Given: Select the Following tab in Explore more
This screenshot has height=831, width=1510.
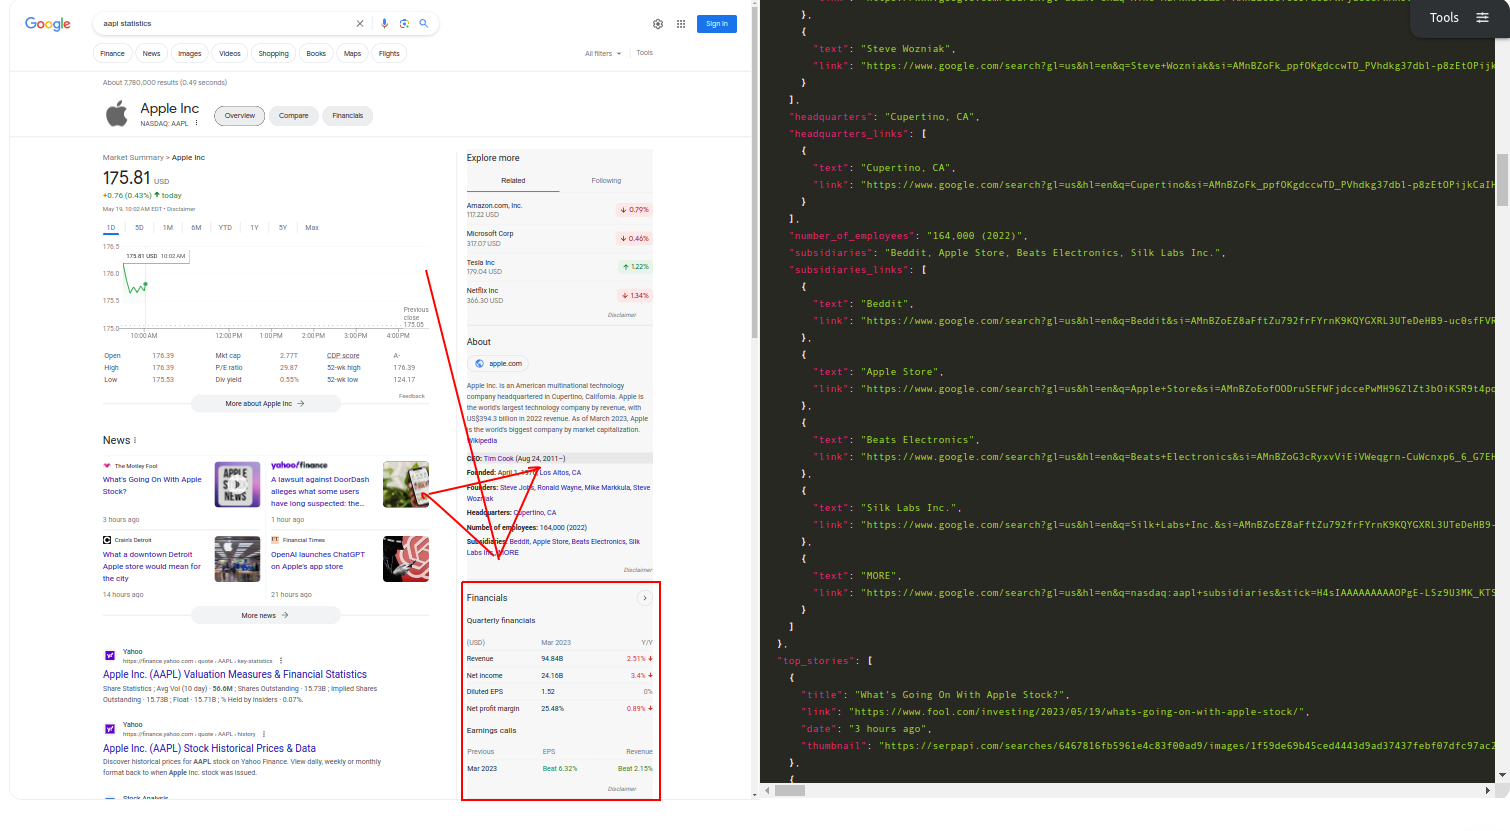Looking at the screenshot, I should click(x=605, y=181).
